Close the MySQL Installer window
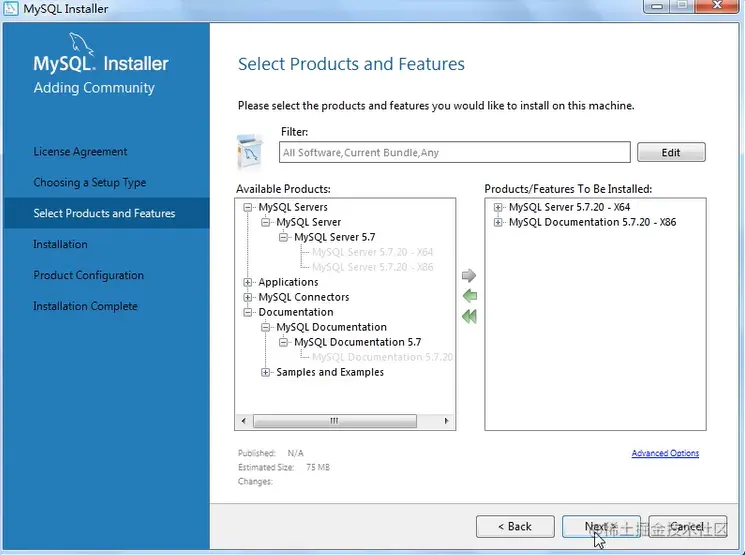Viewport: 745px width, 555px height. pyautogui.click(x=717, y=6)
